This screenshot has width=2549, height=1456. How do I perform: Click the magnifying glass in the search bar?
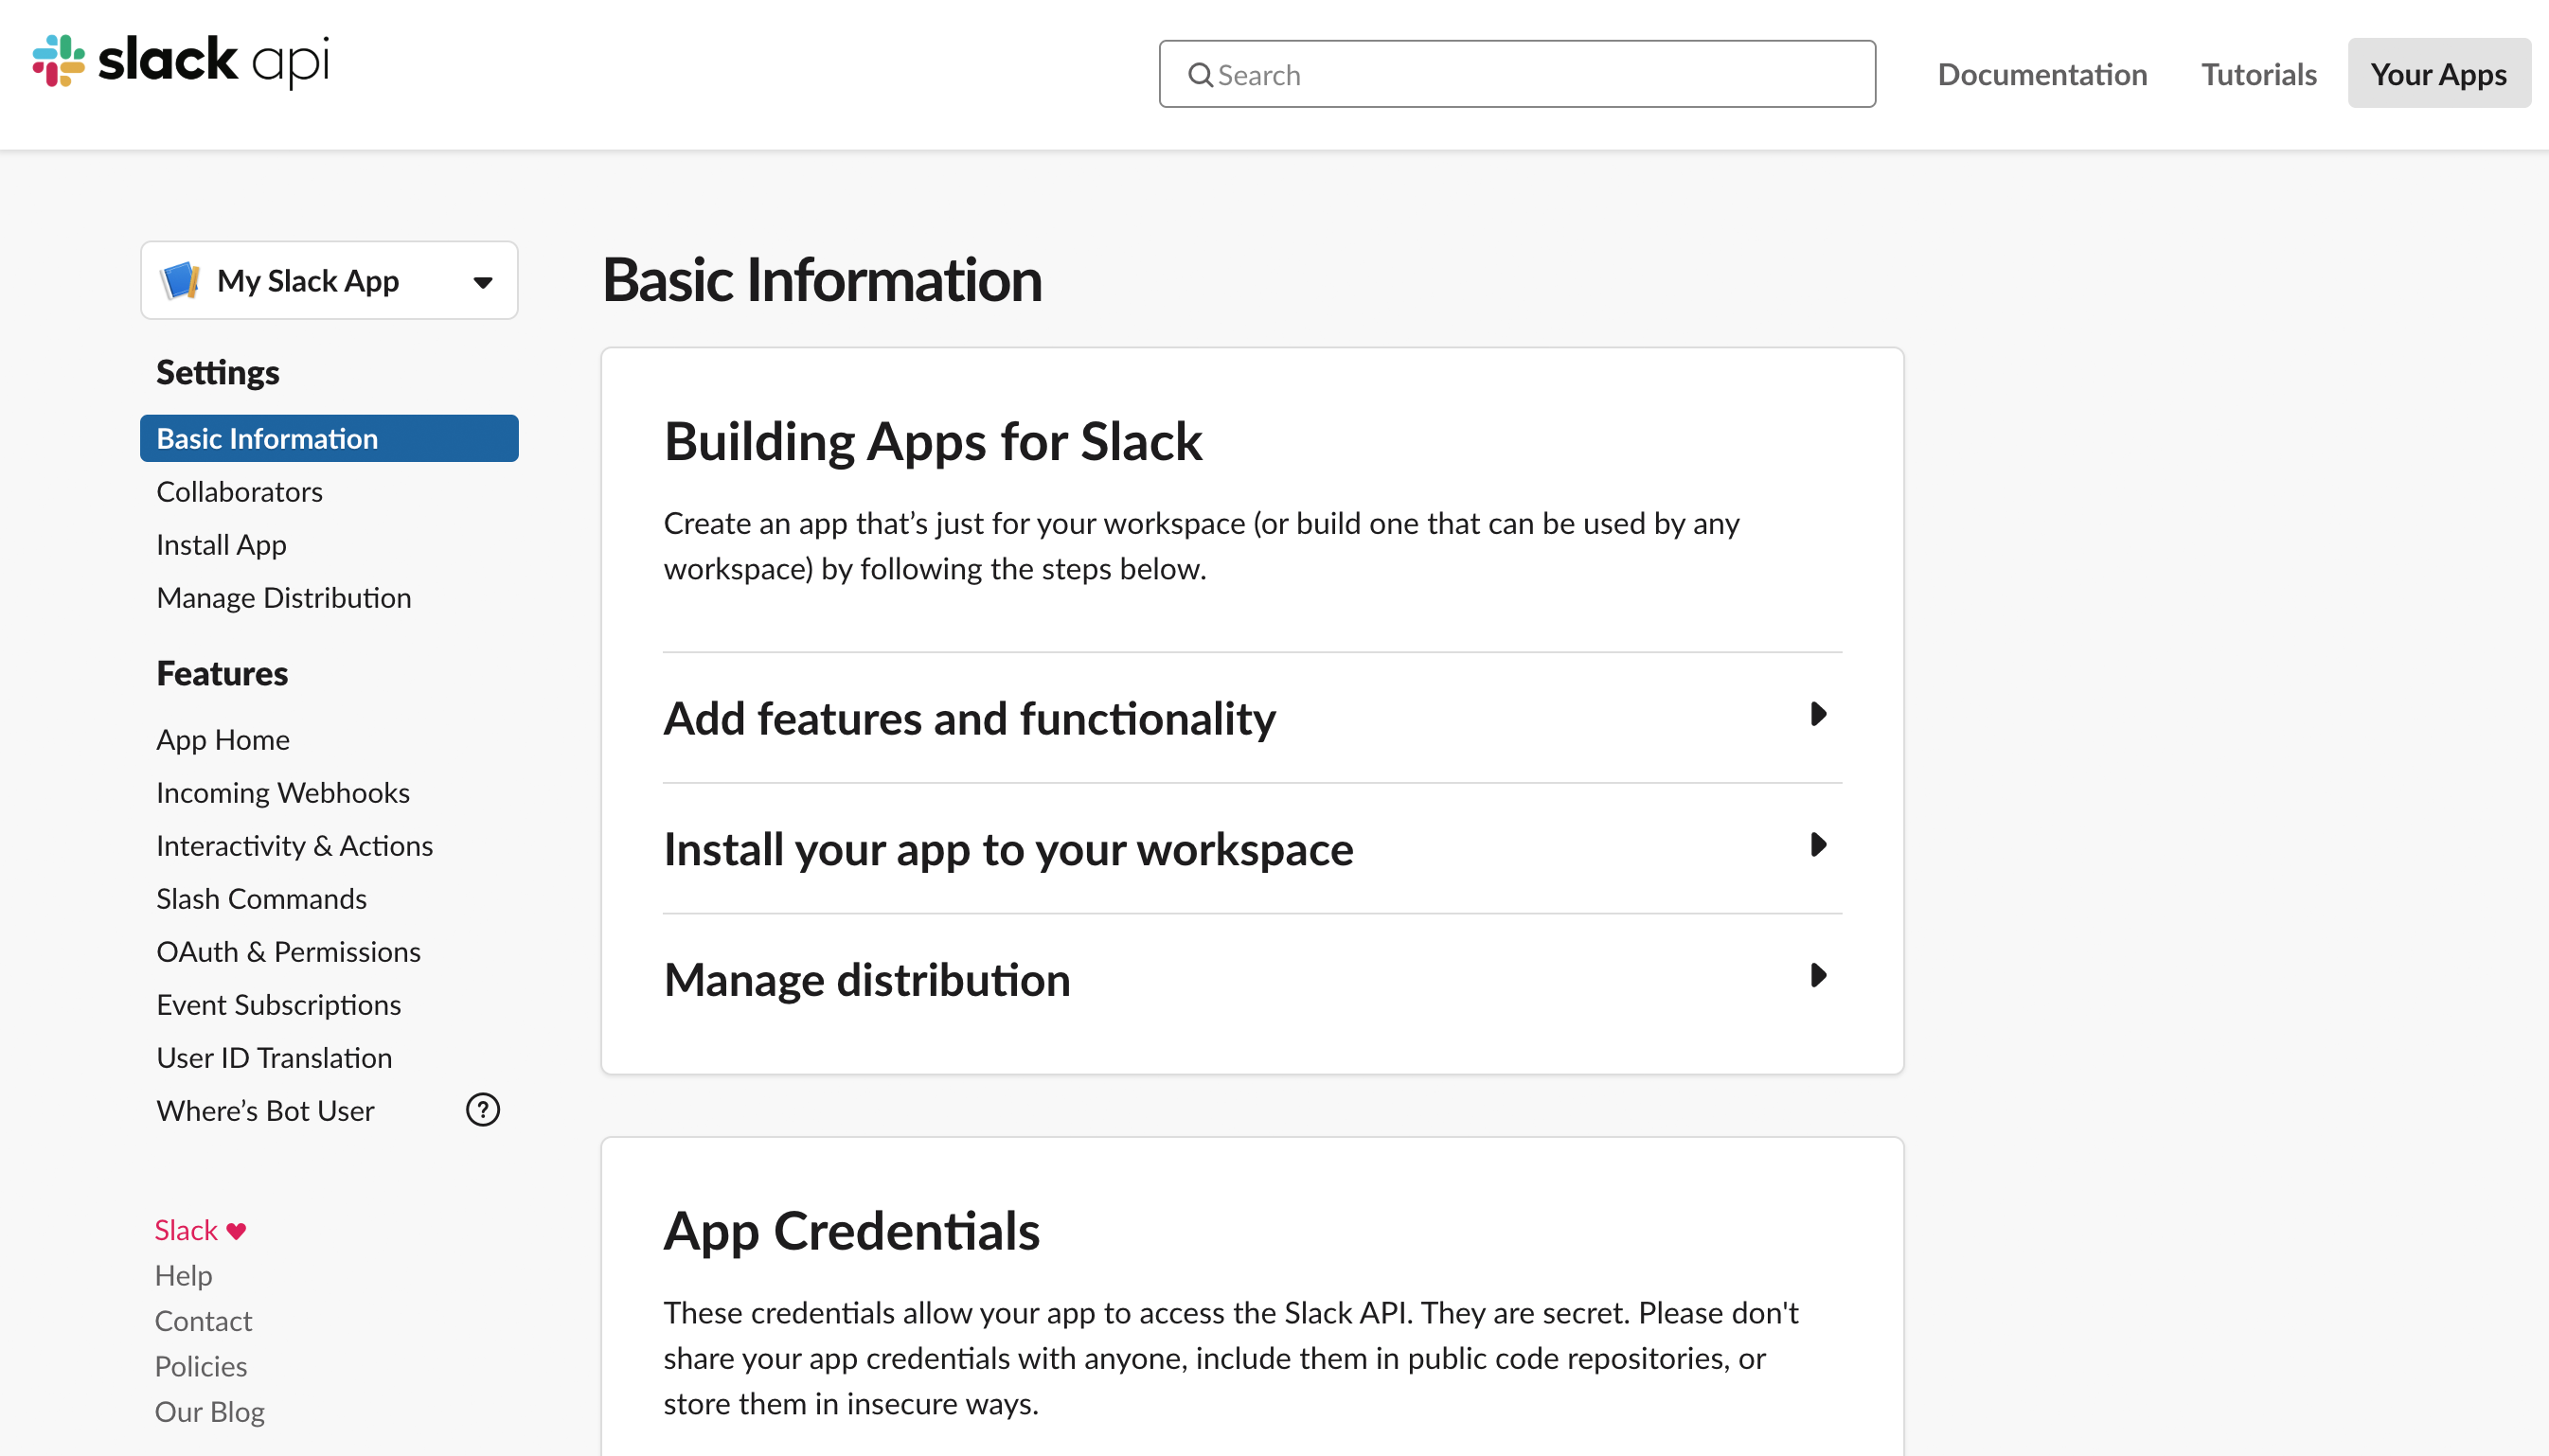(1200, 73)
